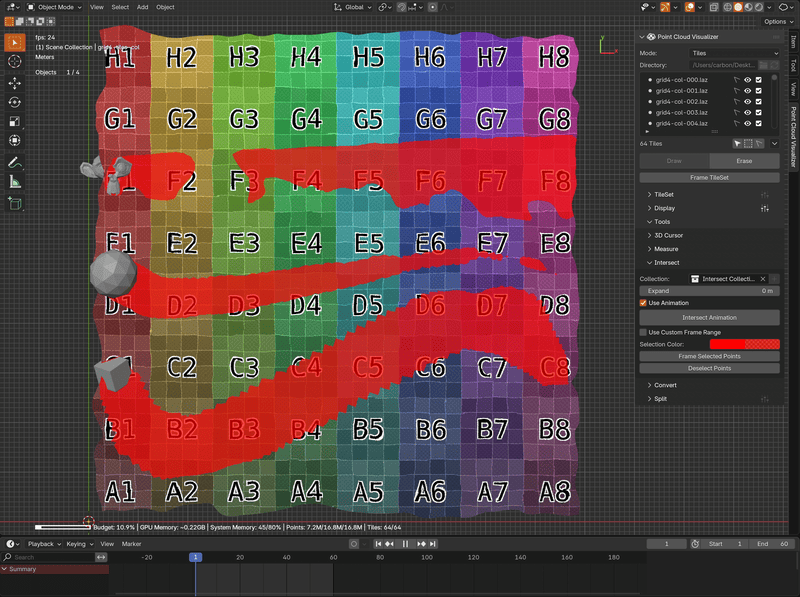Screen dimensions: 800x597
Task: Click the Add Cube tool
Action: [15, 203]
